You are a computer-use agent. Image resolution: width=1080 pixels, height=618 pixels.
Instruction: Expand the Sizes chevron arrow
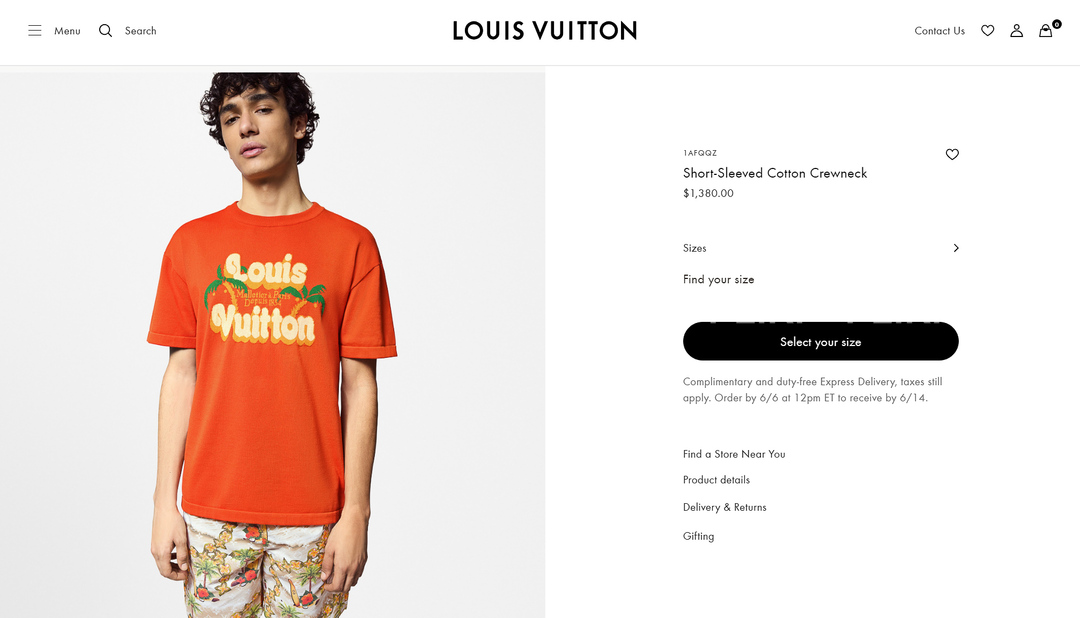[x=956, y=248]
